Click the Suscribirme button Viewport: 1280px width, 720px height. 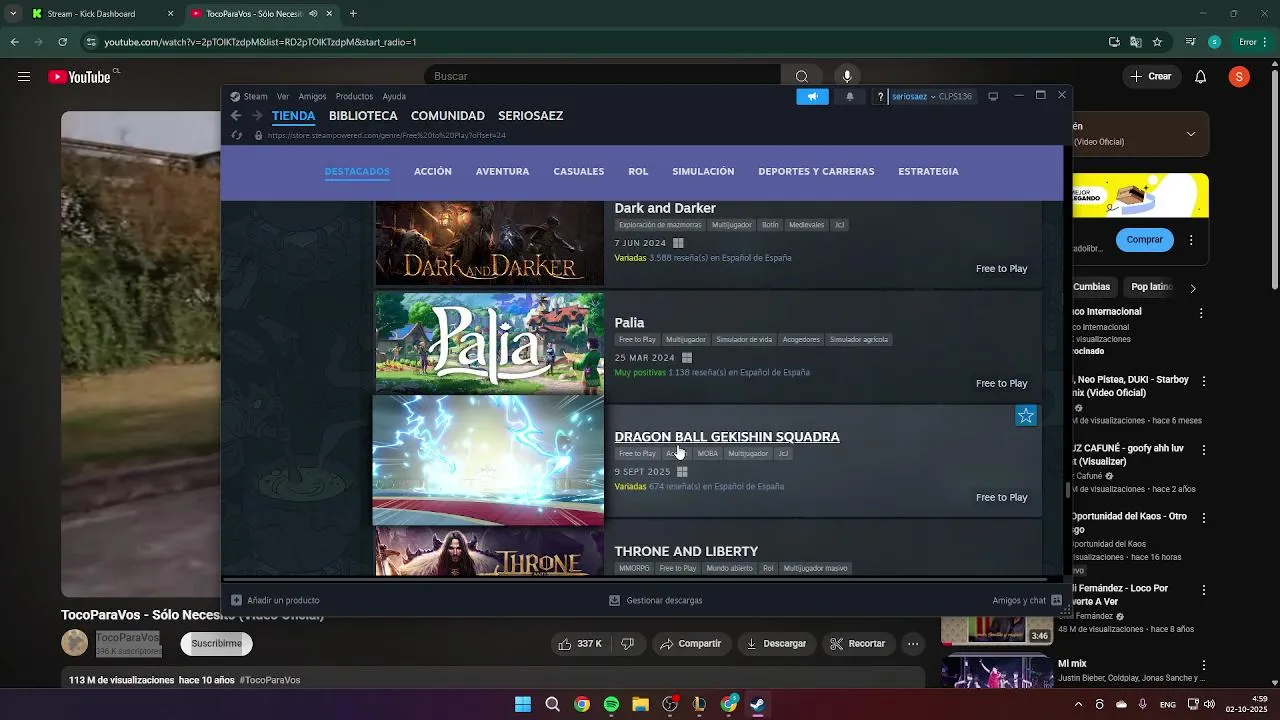tap(216, 644)
